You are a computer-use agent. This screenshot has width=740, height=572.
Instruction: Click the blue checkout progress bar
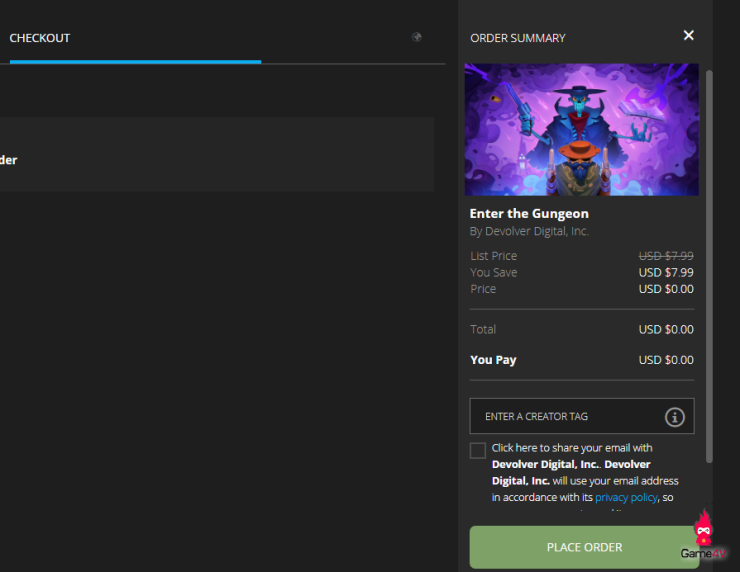point(135,61)
